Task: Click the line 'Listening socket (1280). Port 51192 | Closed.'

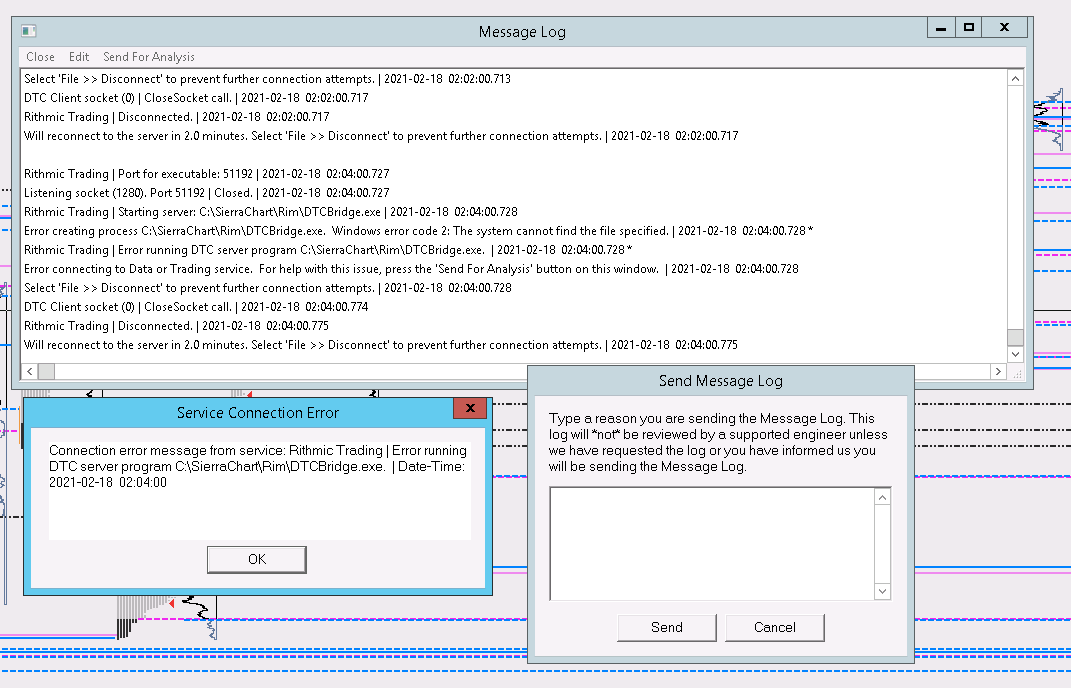Action: point(206,193)
